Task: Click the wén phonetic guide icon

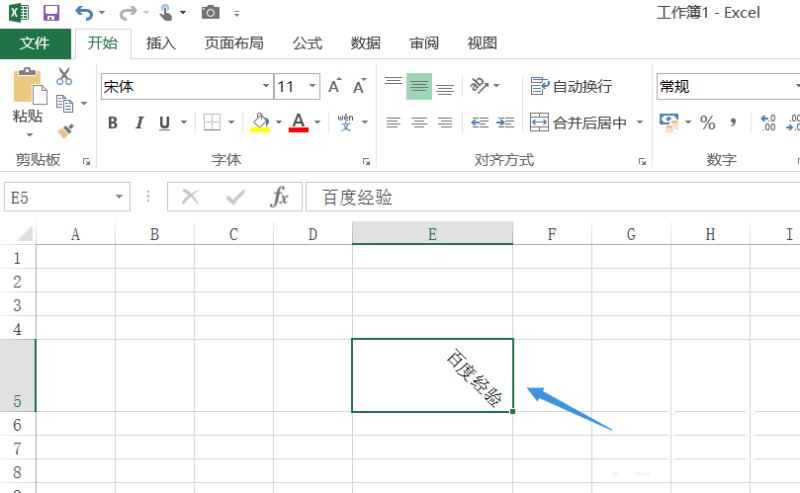Action: (x=345, y=122)
